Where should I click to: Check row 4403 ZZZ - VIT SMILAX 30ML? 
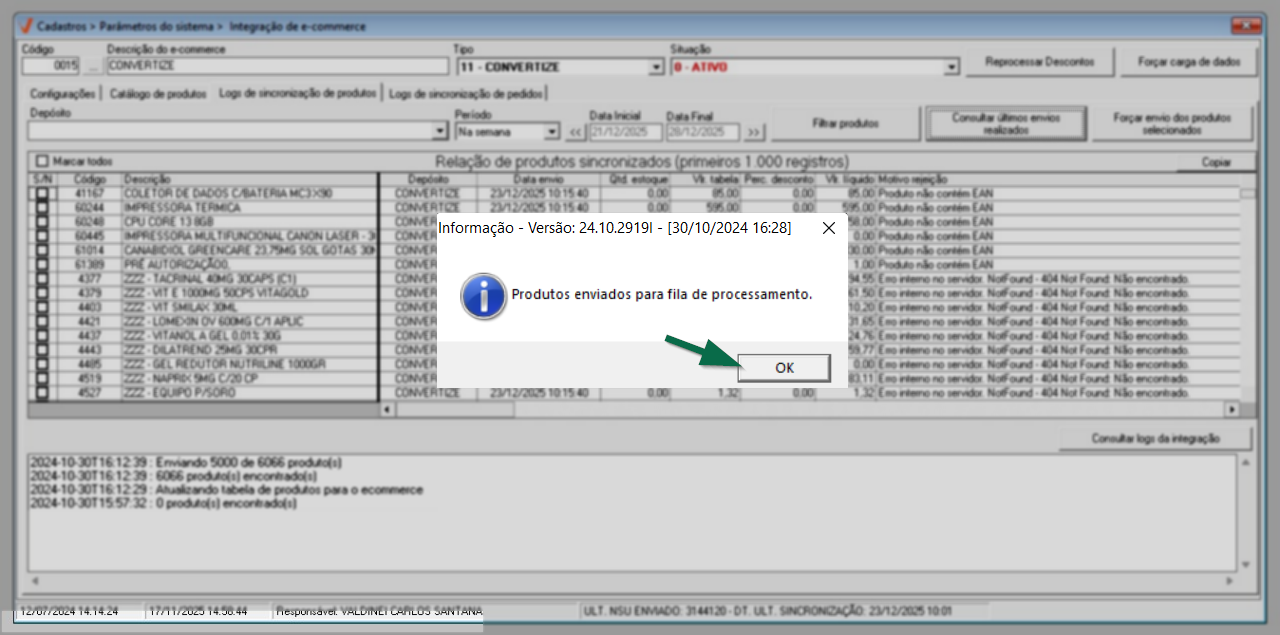(x=42, y=307)
